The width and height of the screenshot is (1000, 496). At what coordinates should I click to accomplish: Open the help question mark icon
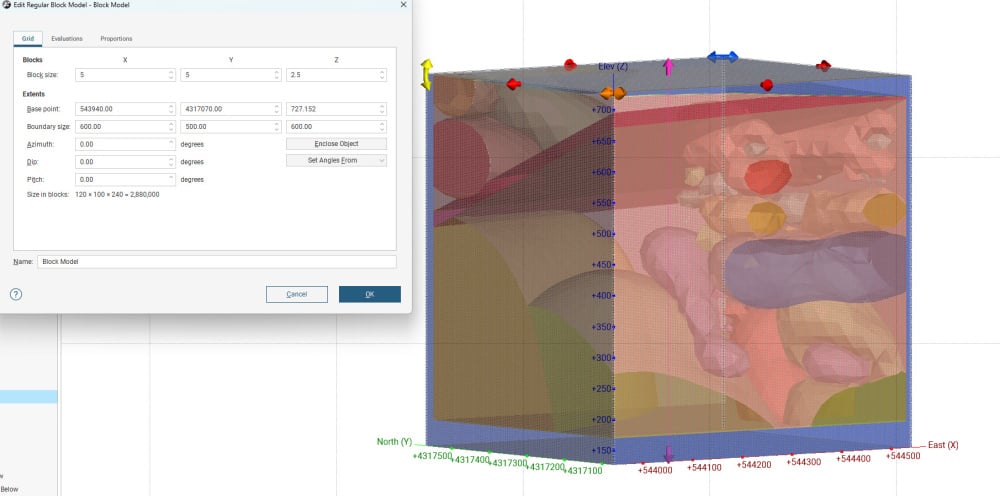pos(16,295)
